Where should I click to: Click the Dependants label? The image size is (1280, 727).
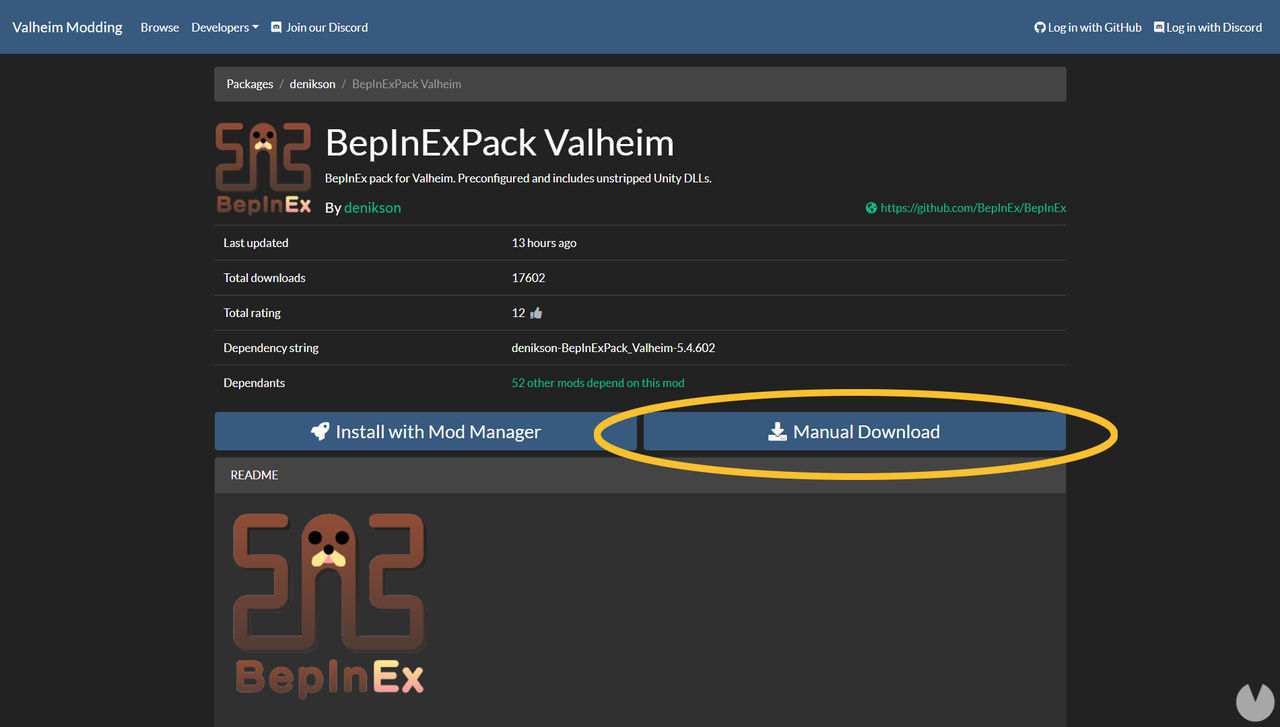(254, 383)
